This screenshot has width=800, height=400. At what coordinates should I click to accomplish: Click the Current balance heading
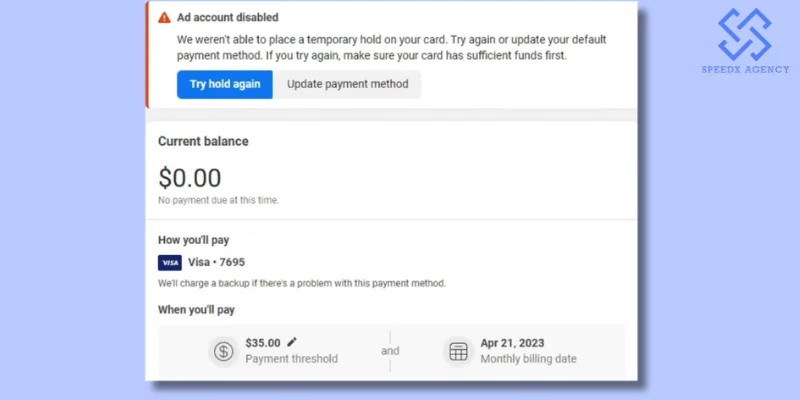[203, 142]
